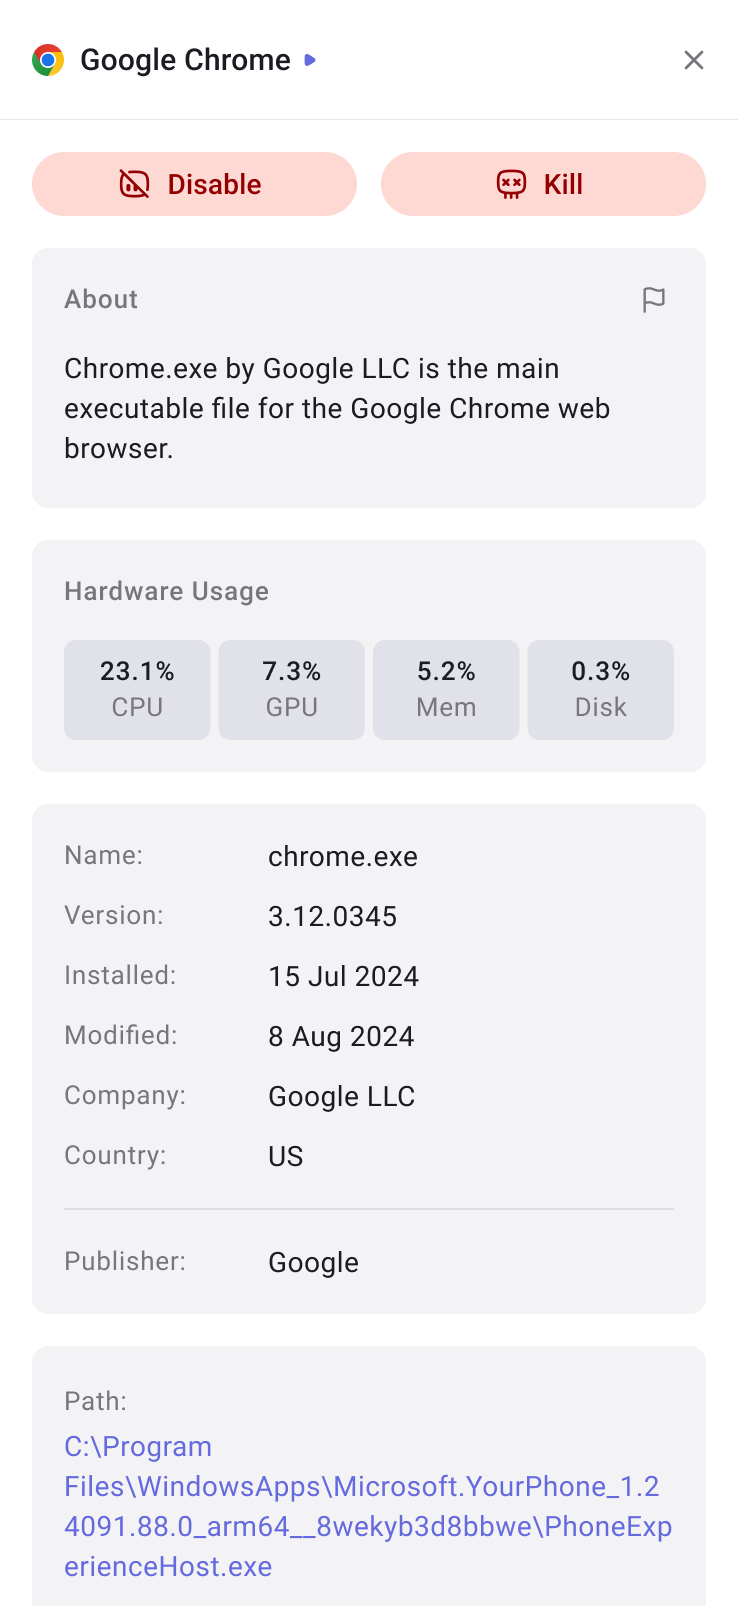
Task: Open the Hardware Usage section
Action: [x=166, y=591]
